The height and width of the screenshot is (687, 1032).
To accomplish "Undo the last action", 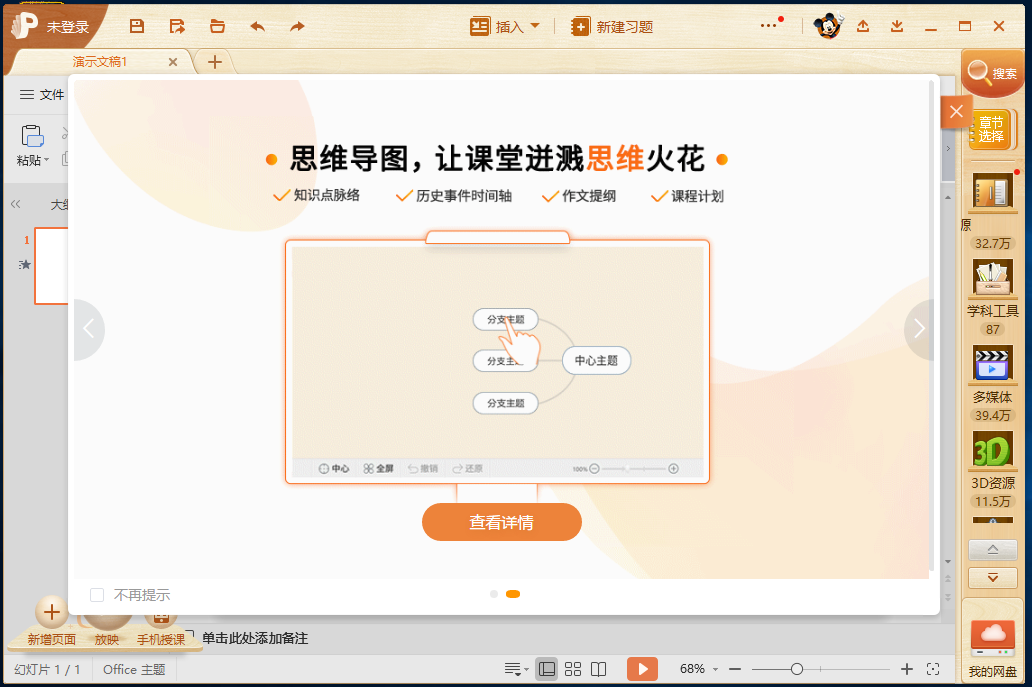I will click(x=257, y=26).
